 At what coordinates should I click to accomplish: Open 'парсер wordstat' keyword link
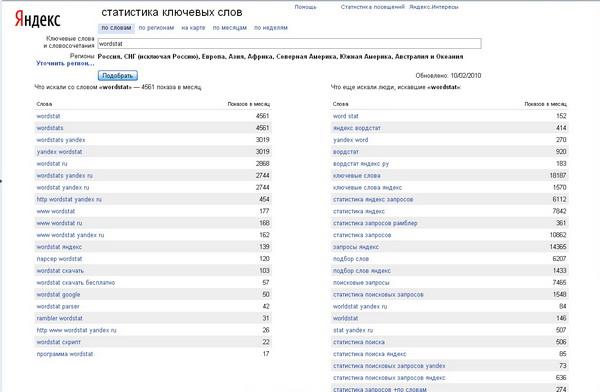point(59,259)
